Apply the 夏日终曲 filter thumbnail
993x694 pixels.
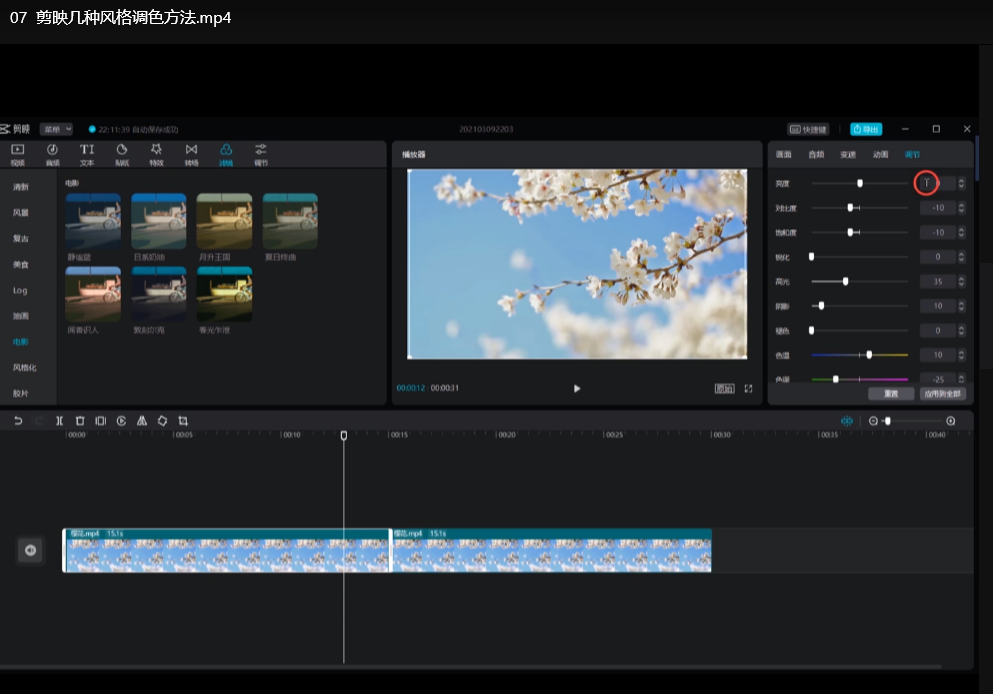pyautogui.click(x=290, y=221)
